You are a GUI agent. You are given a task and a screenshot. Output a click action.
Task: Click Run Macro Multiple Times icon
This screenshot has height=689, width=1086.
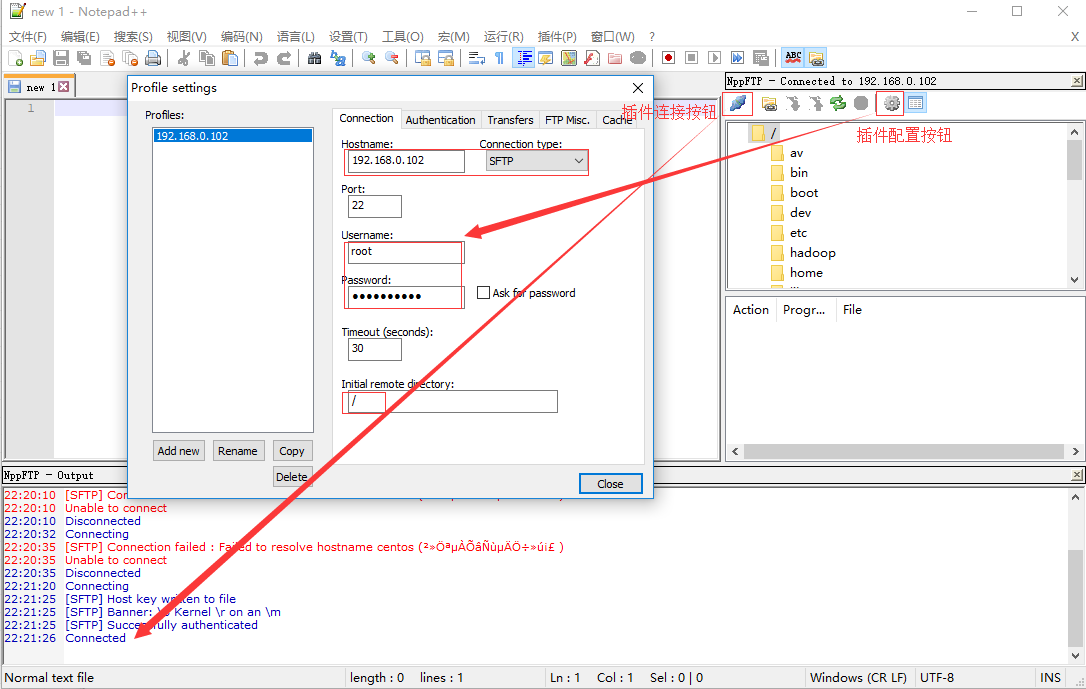coord(738,58)
